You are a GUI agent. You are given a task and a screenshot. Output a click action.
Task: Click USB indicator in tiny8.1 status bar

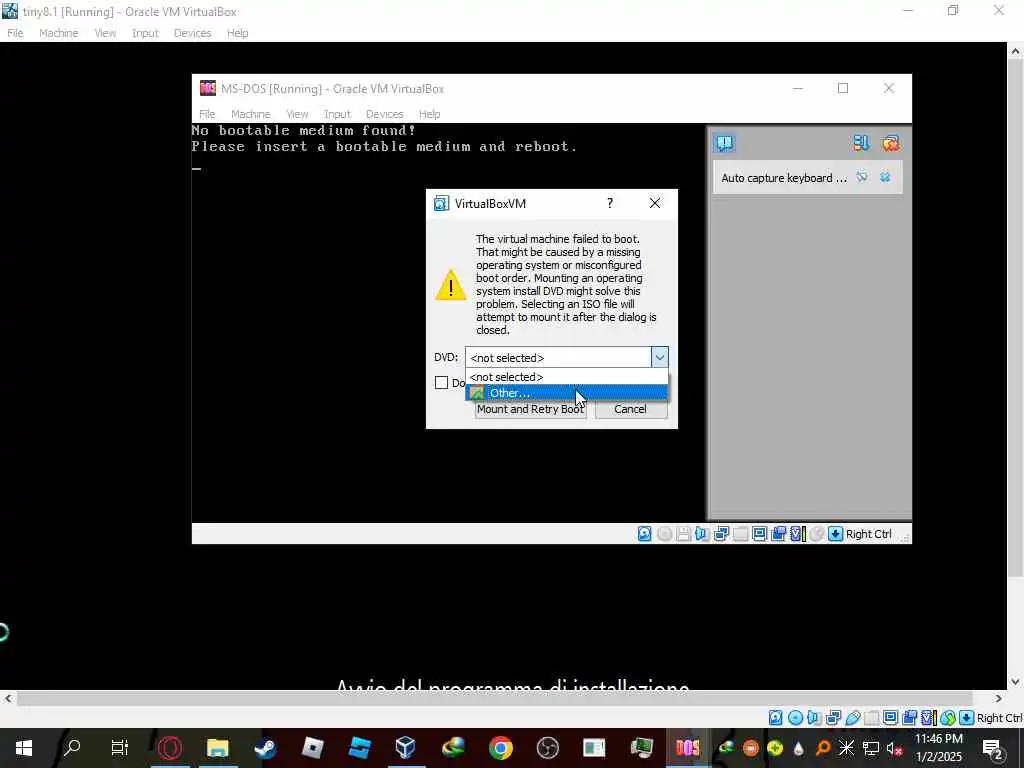pyautogui.click(x=852, y=718)
